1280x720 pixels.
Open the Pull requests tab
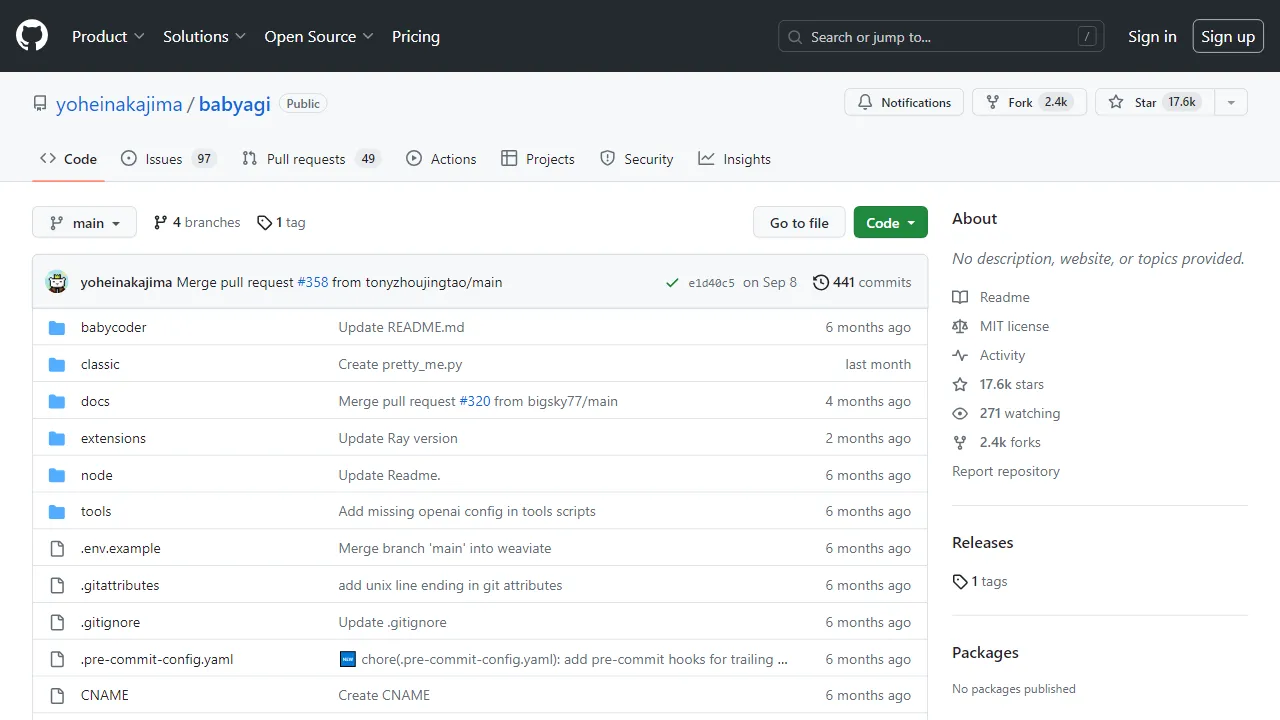(x=311, y=159)
